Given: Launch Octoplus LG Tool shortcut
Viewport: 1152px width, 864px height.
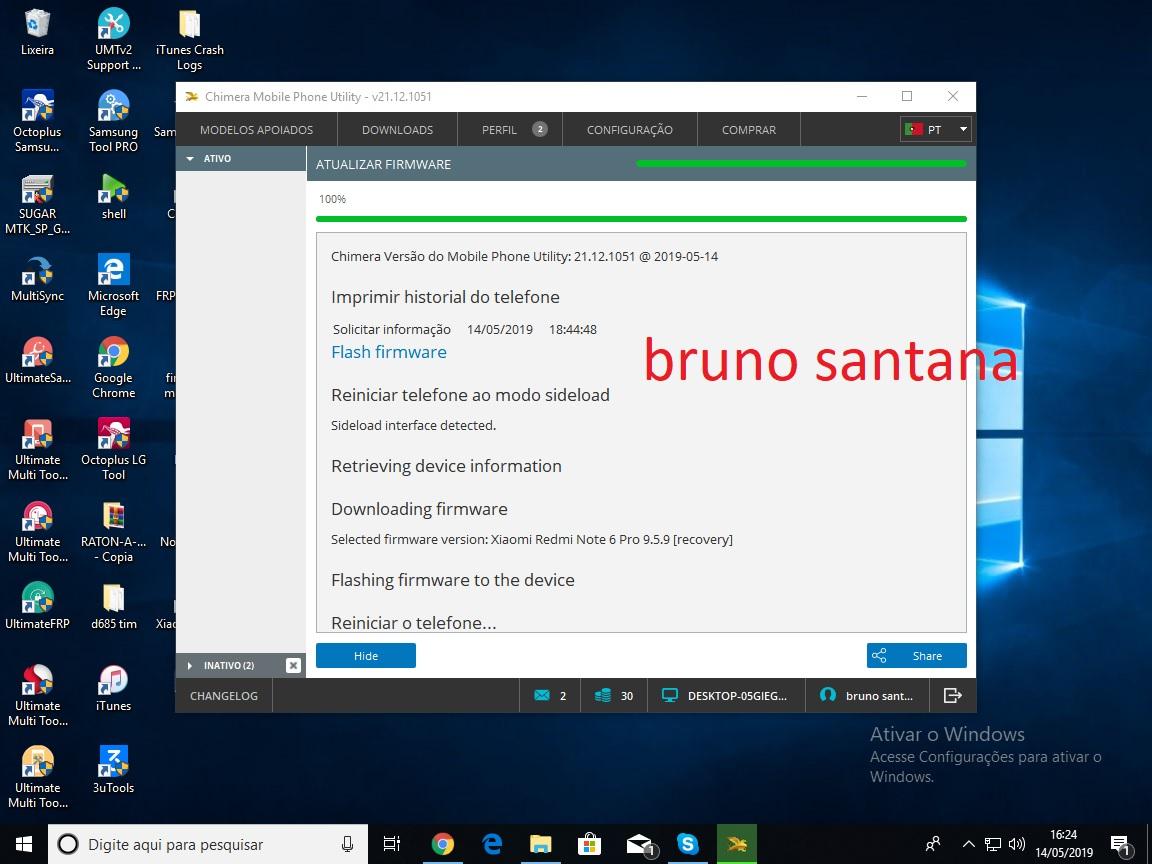Looking at the screenshot, I should pos(113,449).
